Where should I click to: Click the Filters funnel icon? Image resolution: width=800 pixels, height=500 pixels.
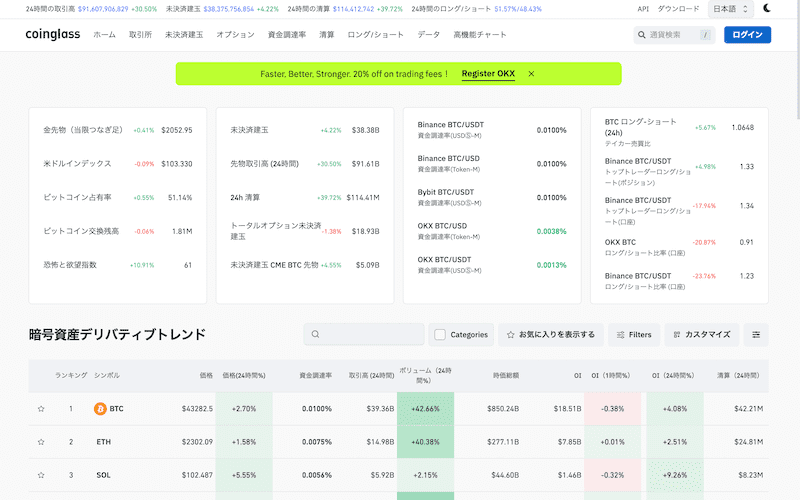point(620,335)
